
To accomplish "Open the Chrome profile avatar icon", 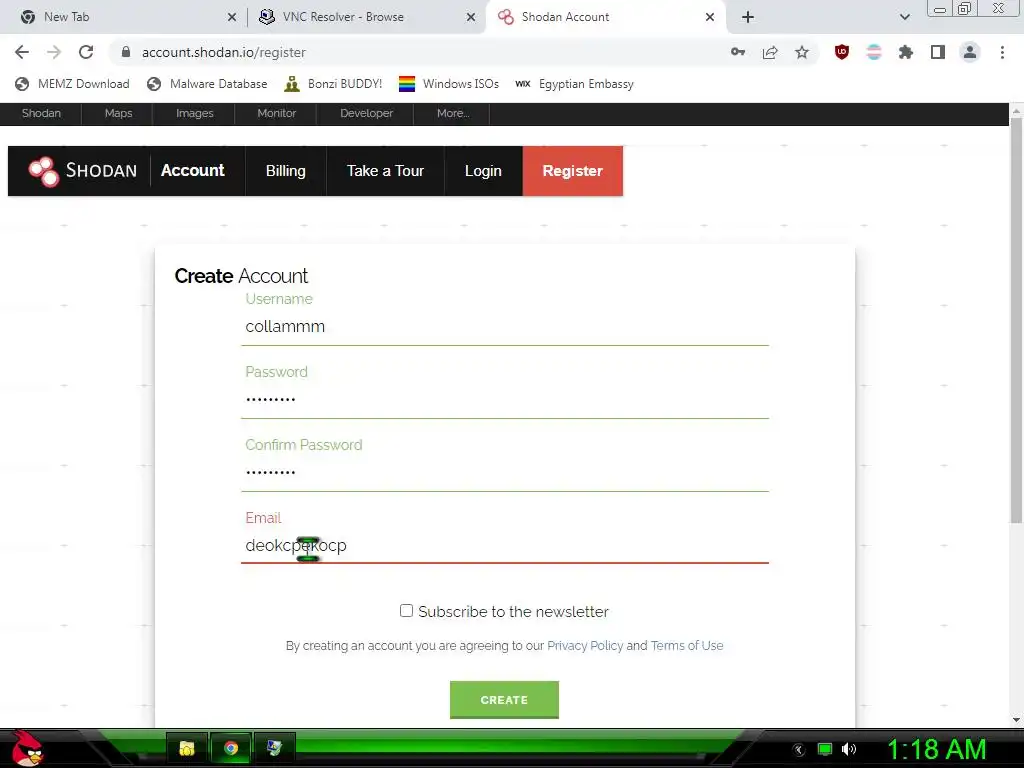I will 970,52.
